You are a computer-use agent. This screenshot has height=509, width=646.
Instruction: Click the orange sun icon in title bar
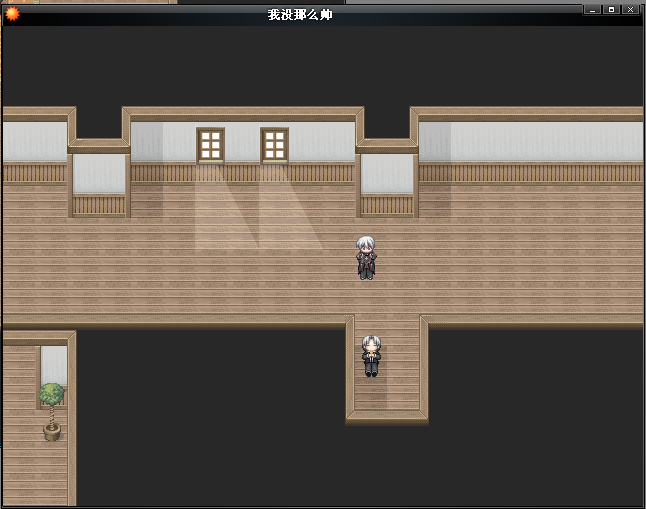click(x=12, y=14)
